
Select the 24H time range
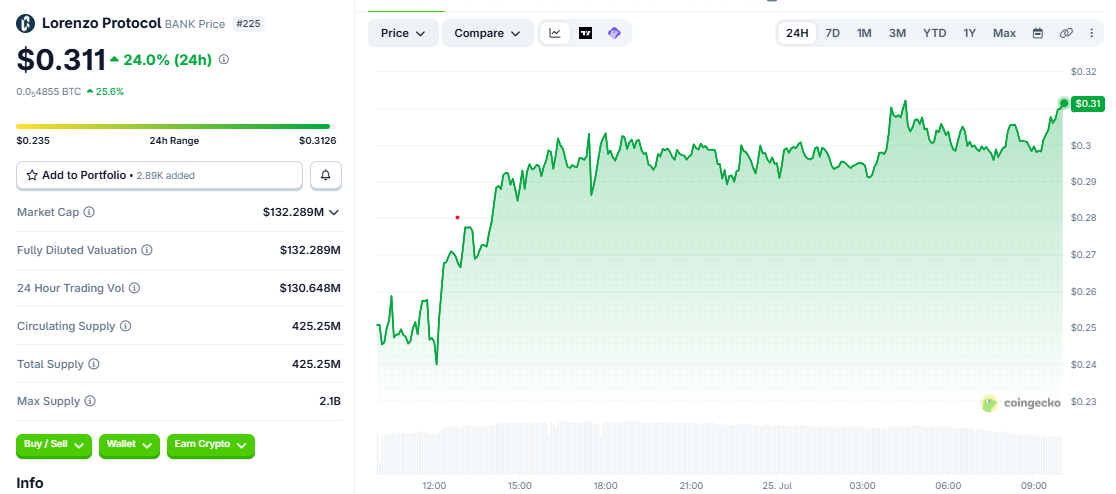(x=797, y=33)
